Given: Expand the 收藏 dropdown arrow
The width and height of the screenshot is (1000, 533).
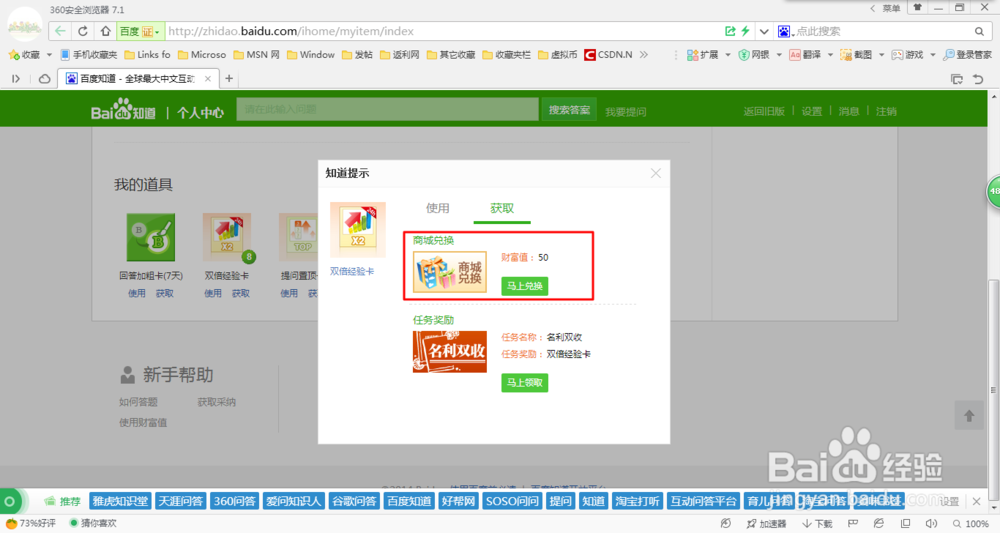Looking at the screenshot, I should [49, 55].
